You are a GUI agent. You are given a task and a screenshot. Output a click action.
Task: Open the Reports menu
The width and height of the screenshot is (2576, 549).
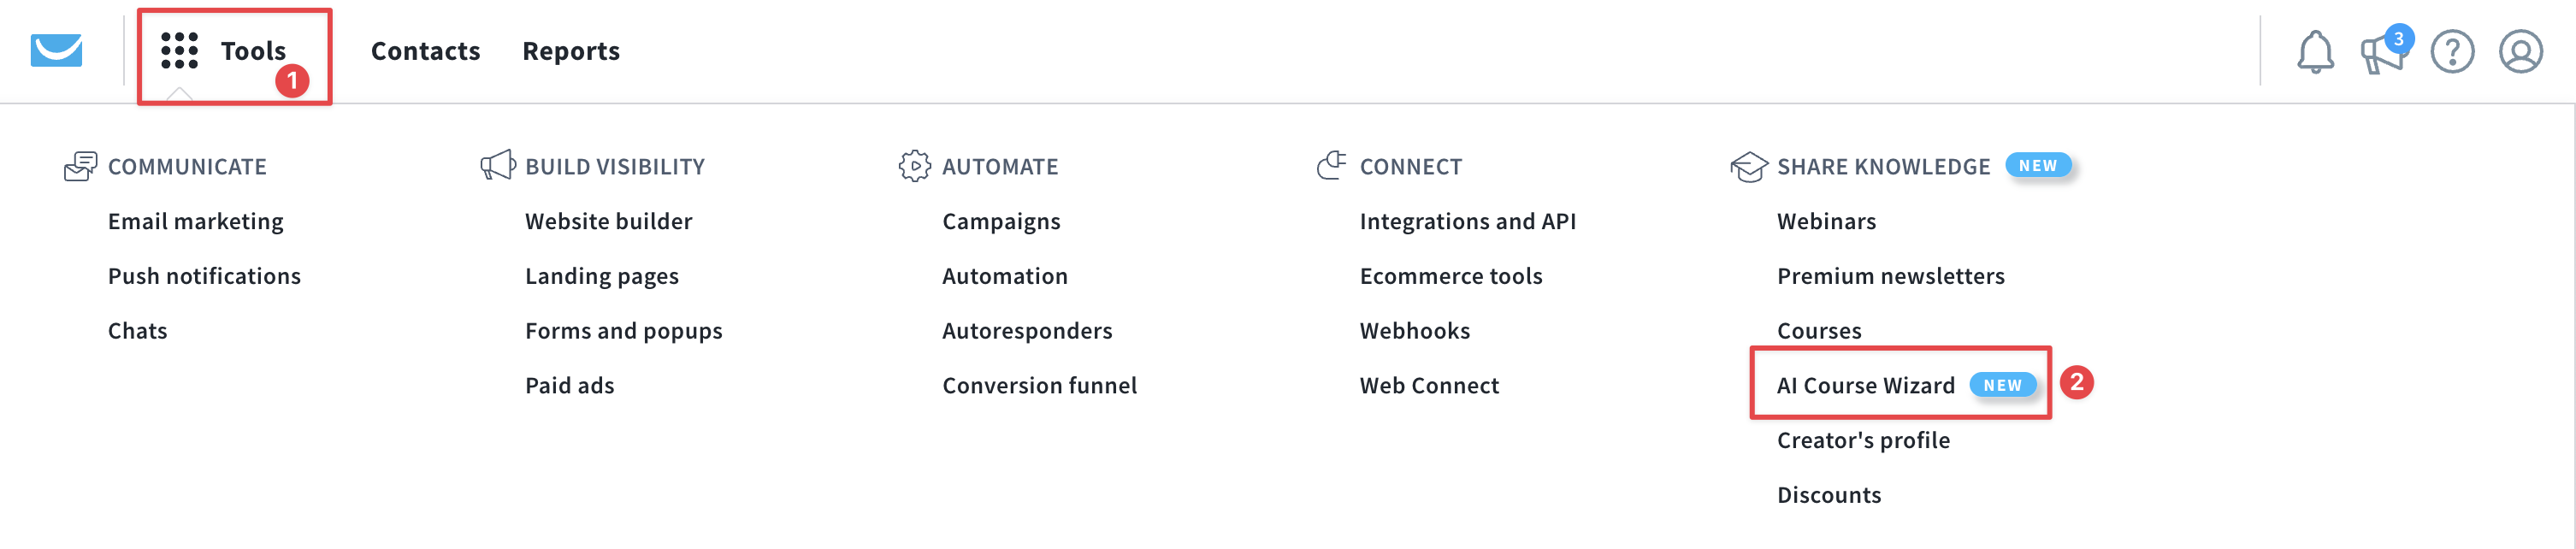point(571,51)
